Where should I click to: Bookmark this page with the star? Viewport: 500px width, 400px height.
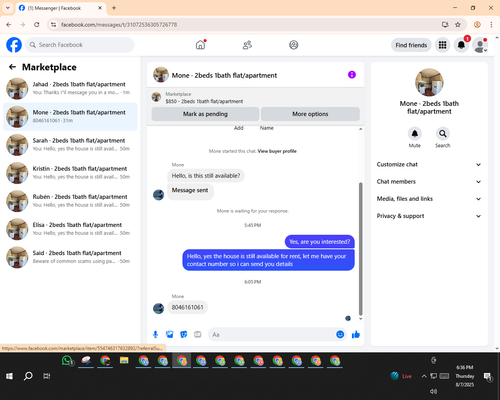tap(458, 25)
